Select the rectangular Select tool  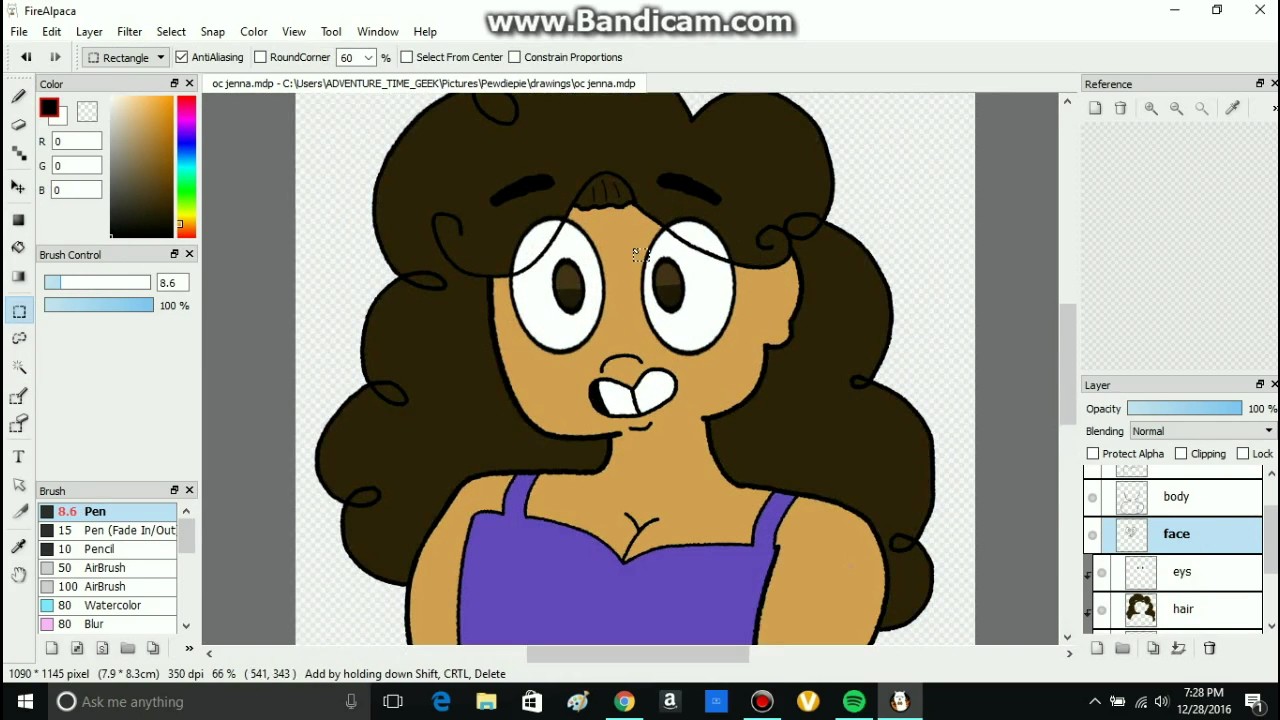click(x=18, y=311)
